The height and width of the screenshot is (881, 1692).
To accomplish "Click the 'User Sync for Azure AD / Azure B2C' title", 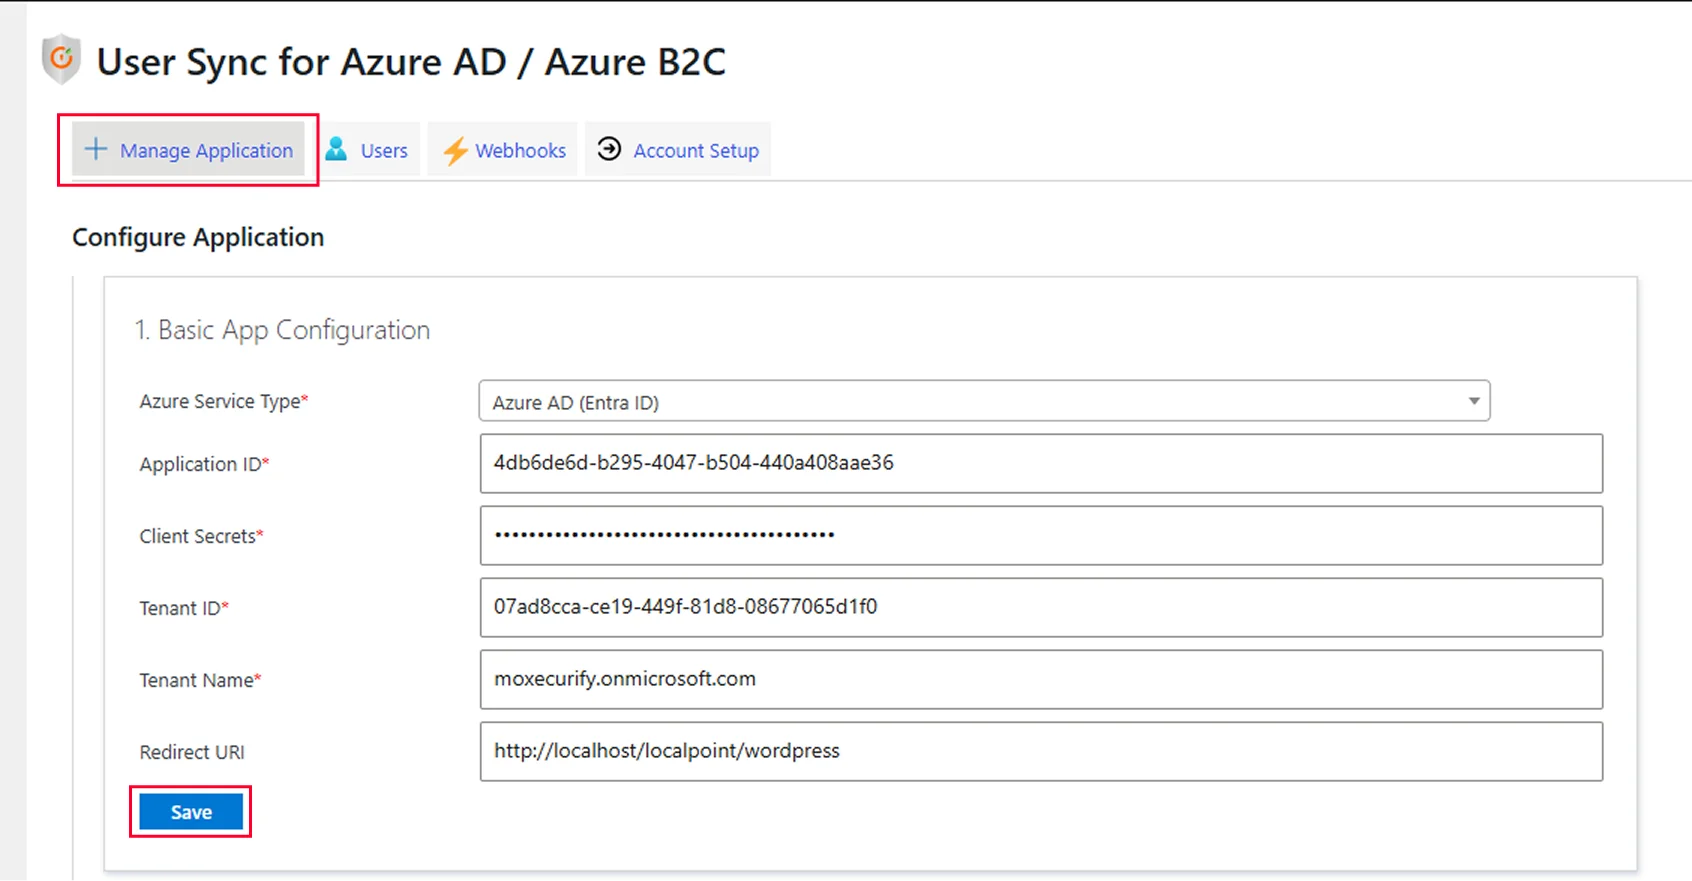I will coord(411,62).
